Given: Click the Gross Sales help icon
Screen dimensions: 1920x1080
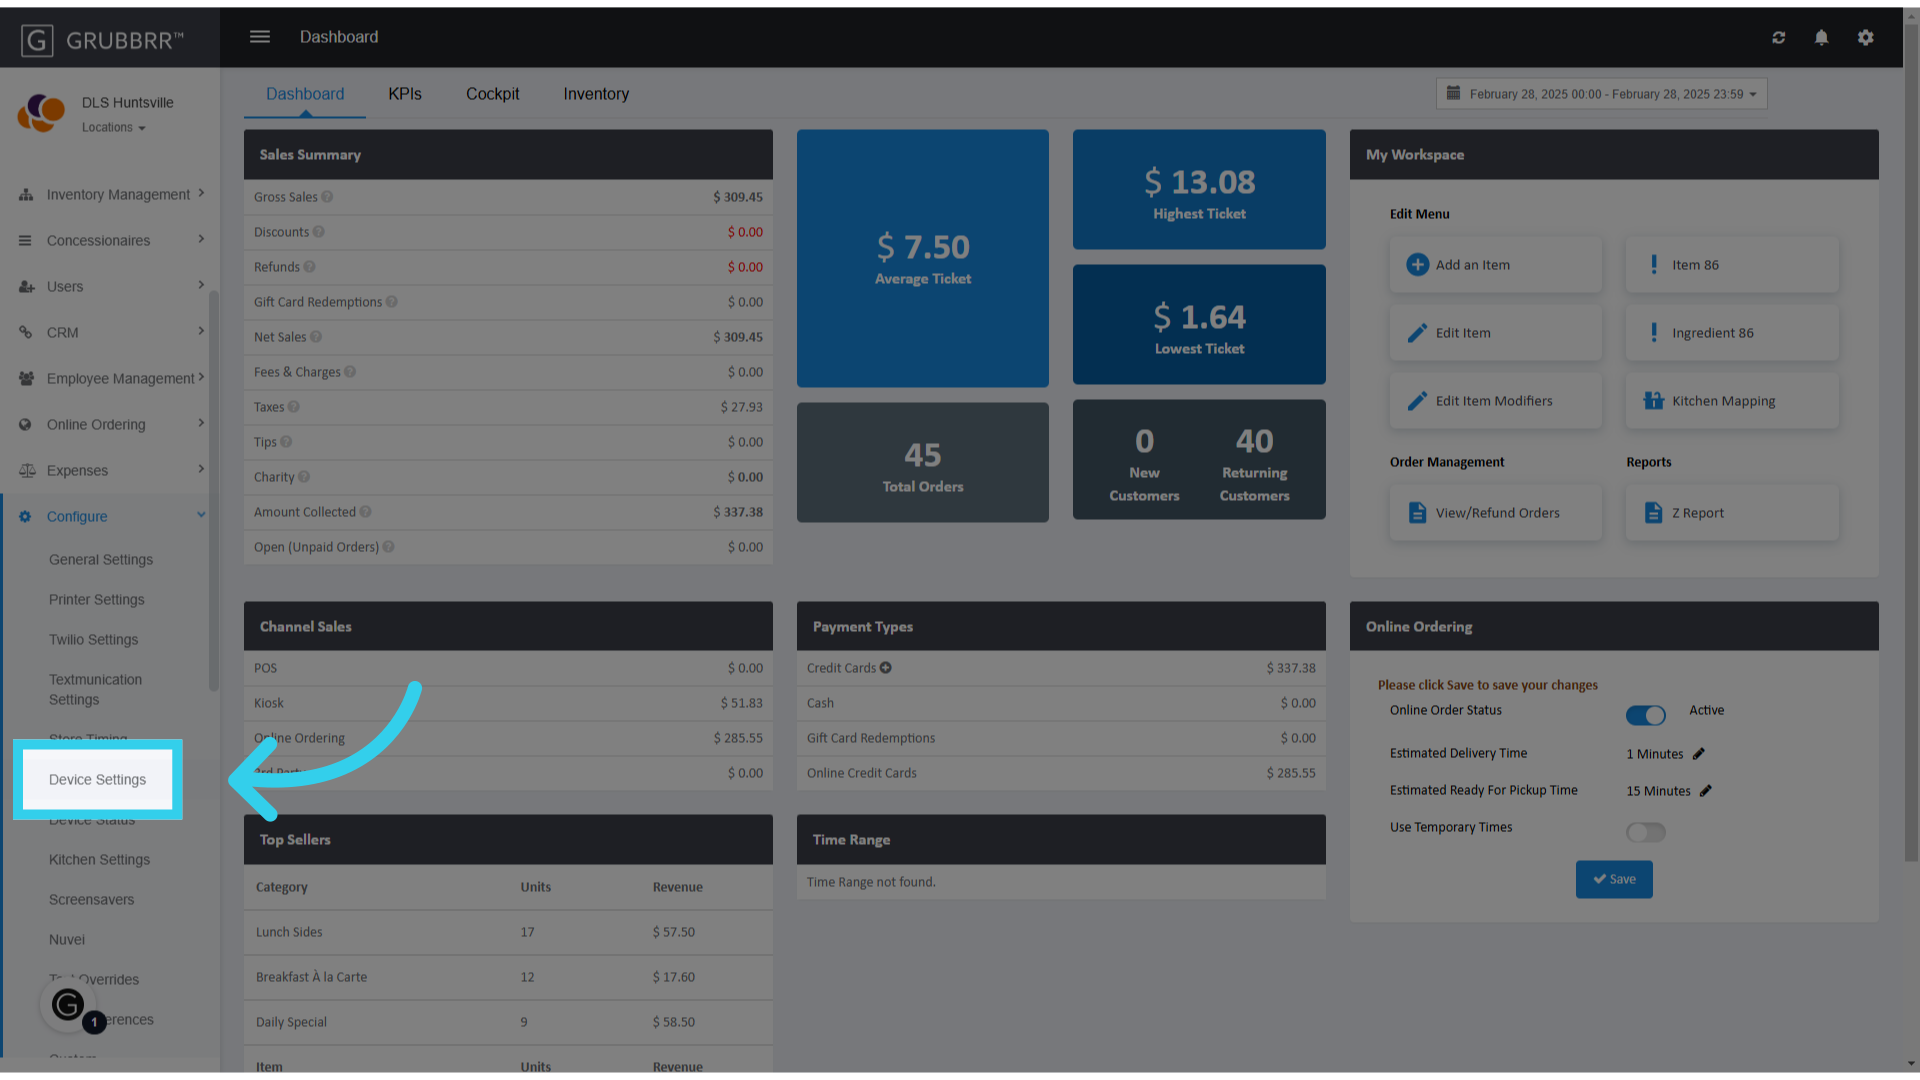Looking at the screenshot, I should (x=327, y=197).
